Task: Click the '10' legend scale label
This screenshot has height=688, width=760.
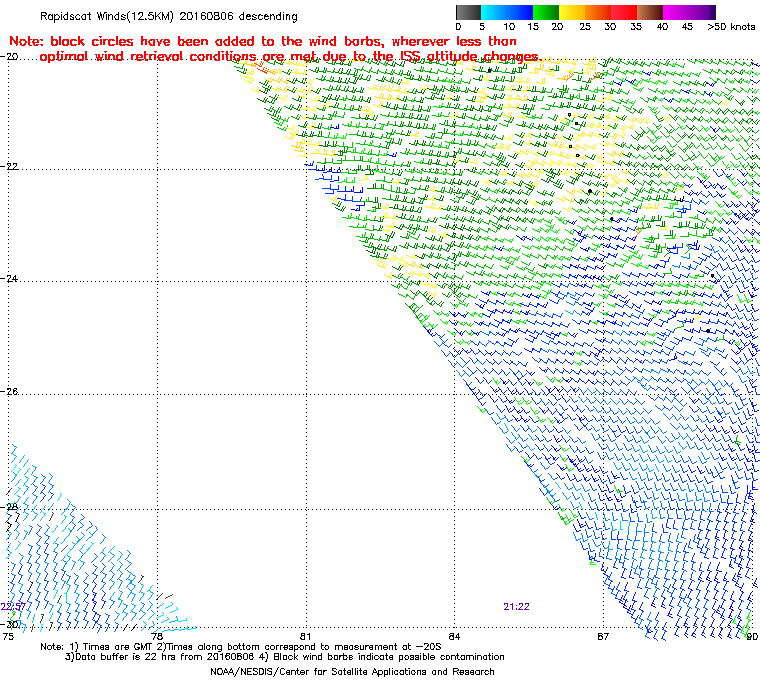Action: point(509,27)
